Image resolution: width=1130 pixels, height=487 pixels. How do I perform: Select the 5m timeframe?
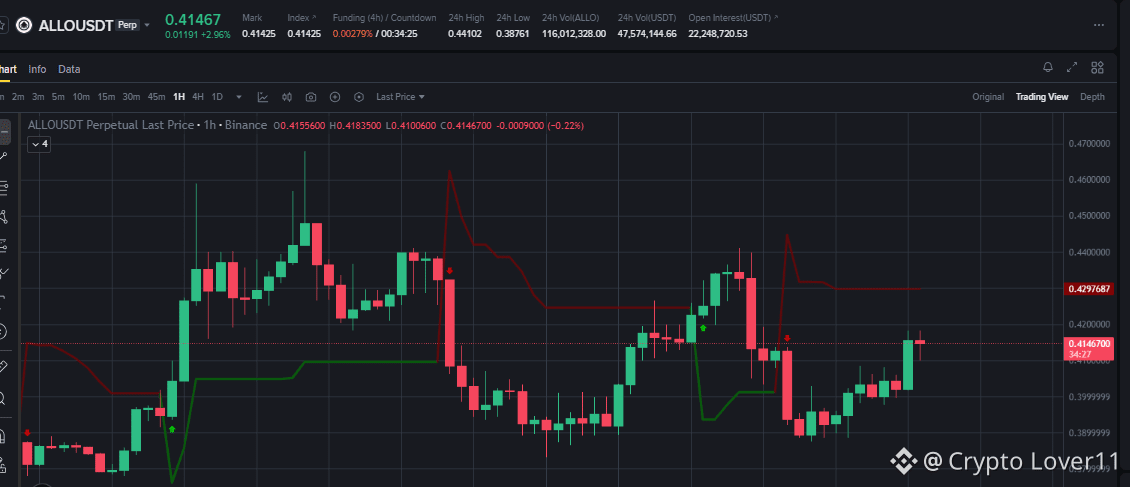(58, 97)
